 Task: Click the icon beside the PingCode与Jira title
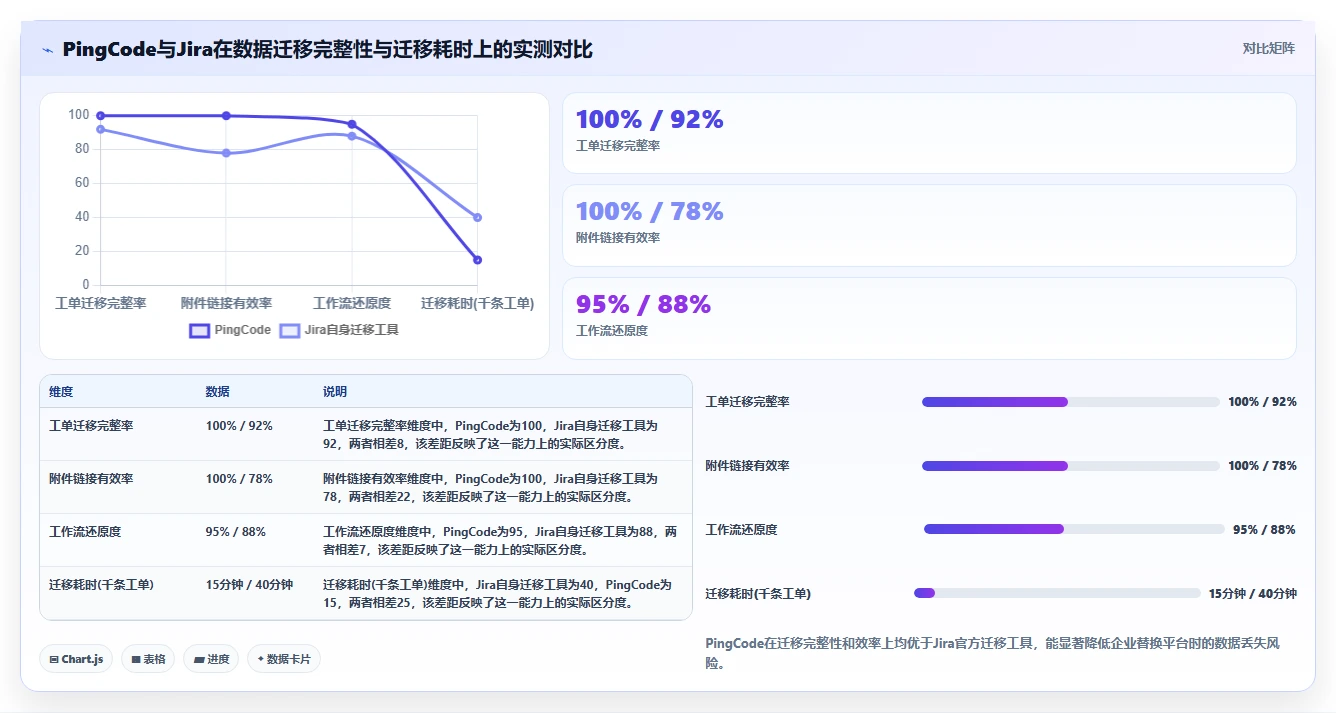[47, 50]
